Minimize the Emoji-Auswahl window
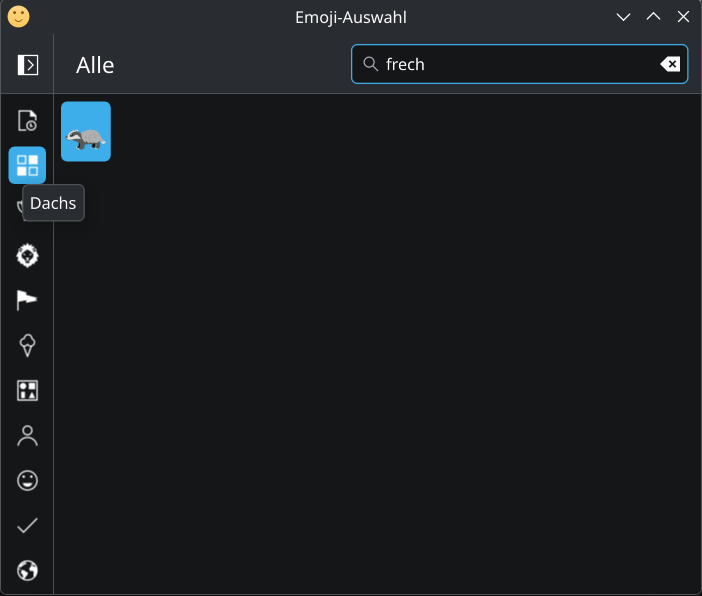Viewport: 702px width, 596px height. point(623,17)
